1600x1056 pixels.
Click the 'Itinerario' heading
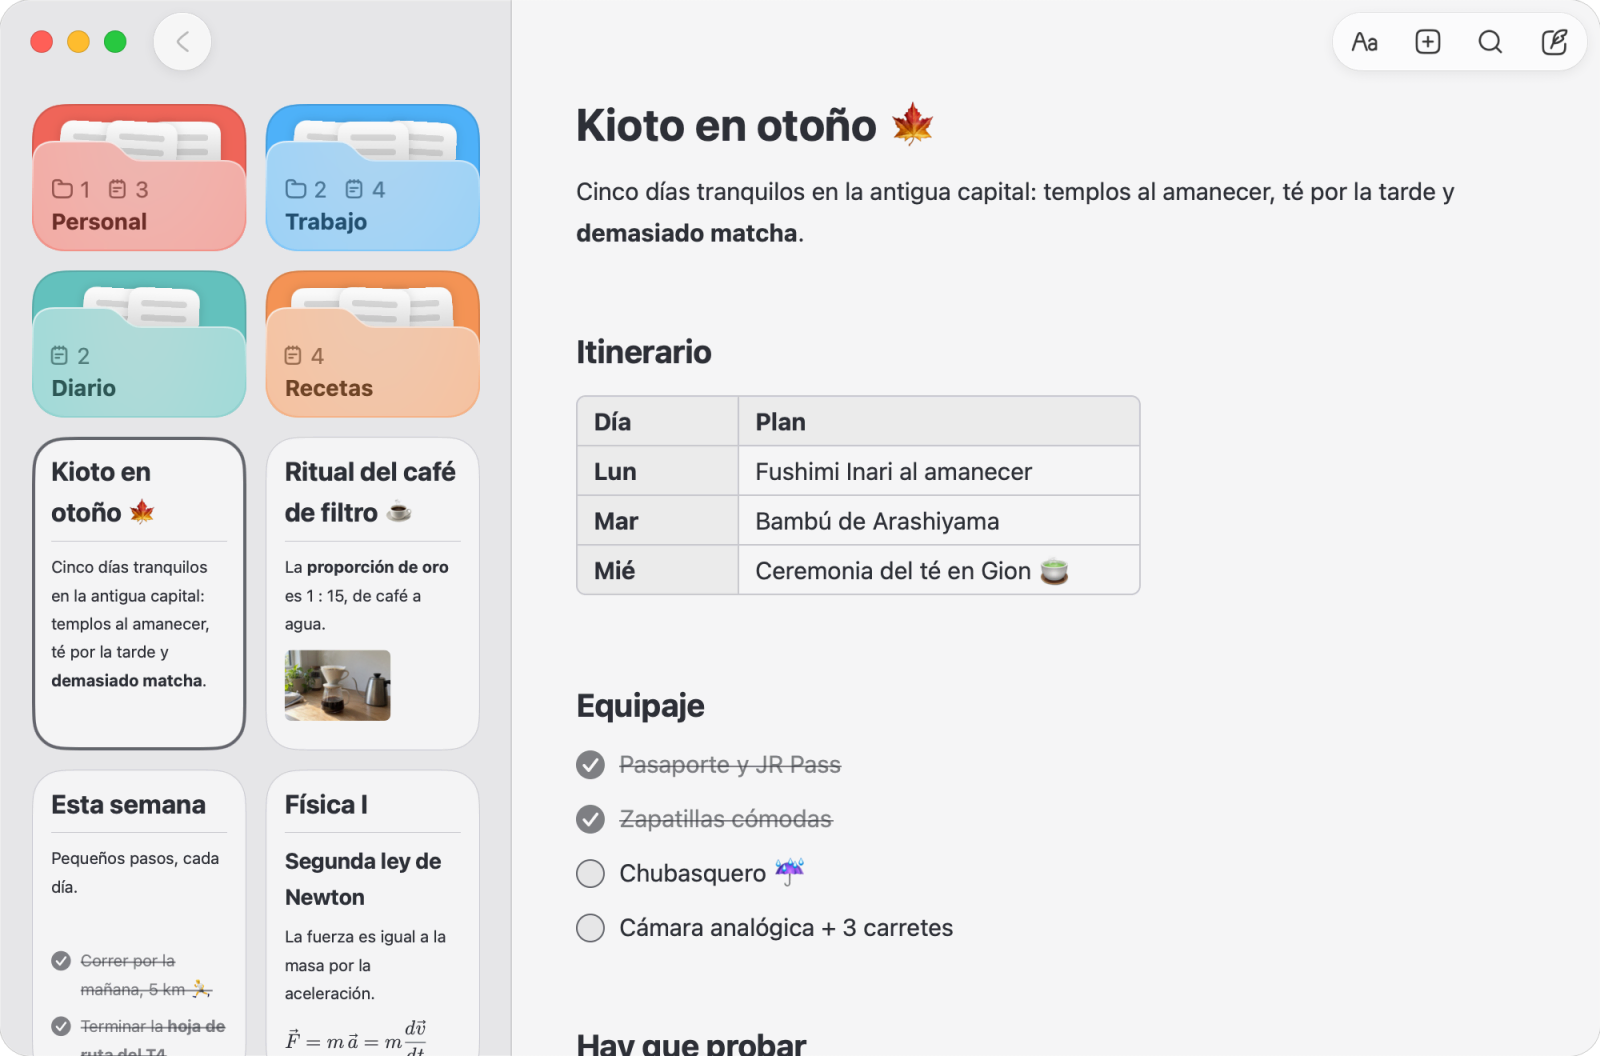(644, 352)
